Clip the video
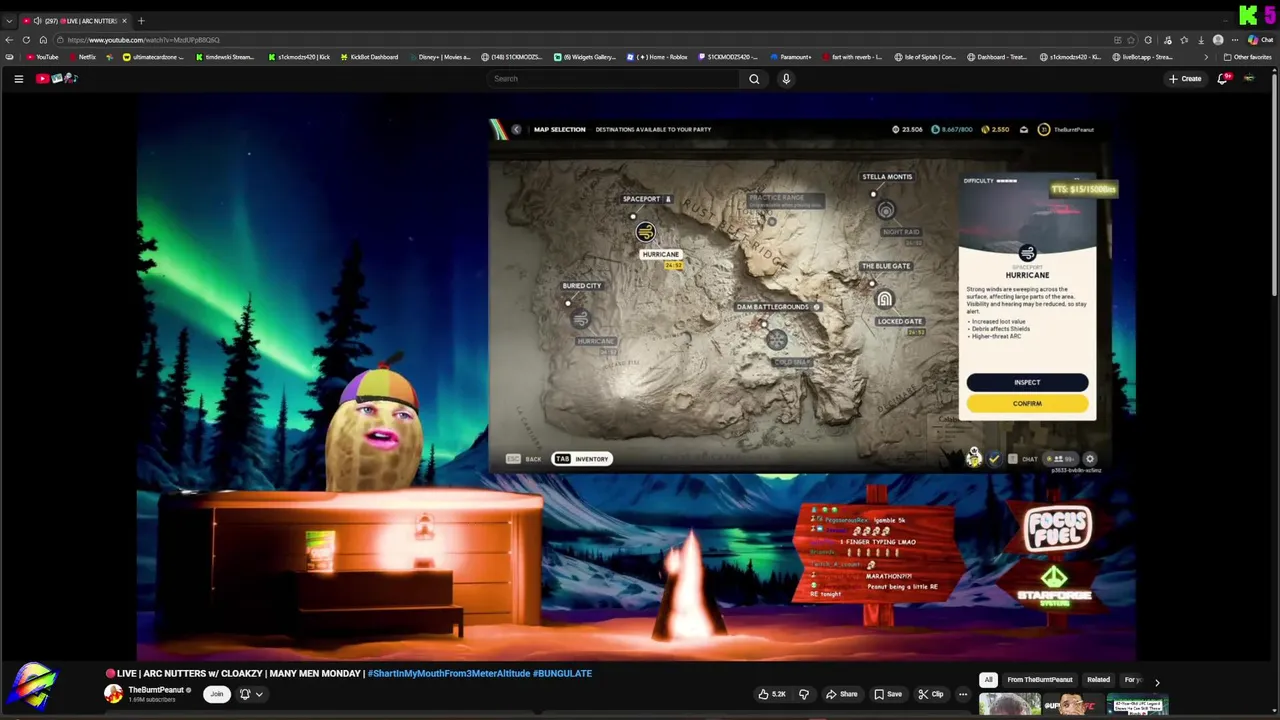Screen dimensions: 1280x720 [931, 694]
